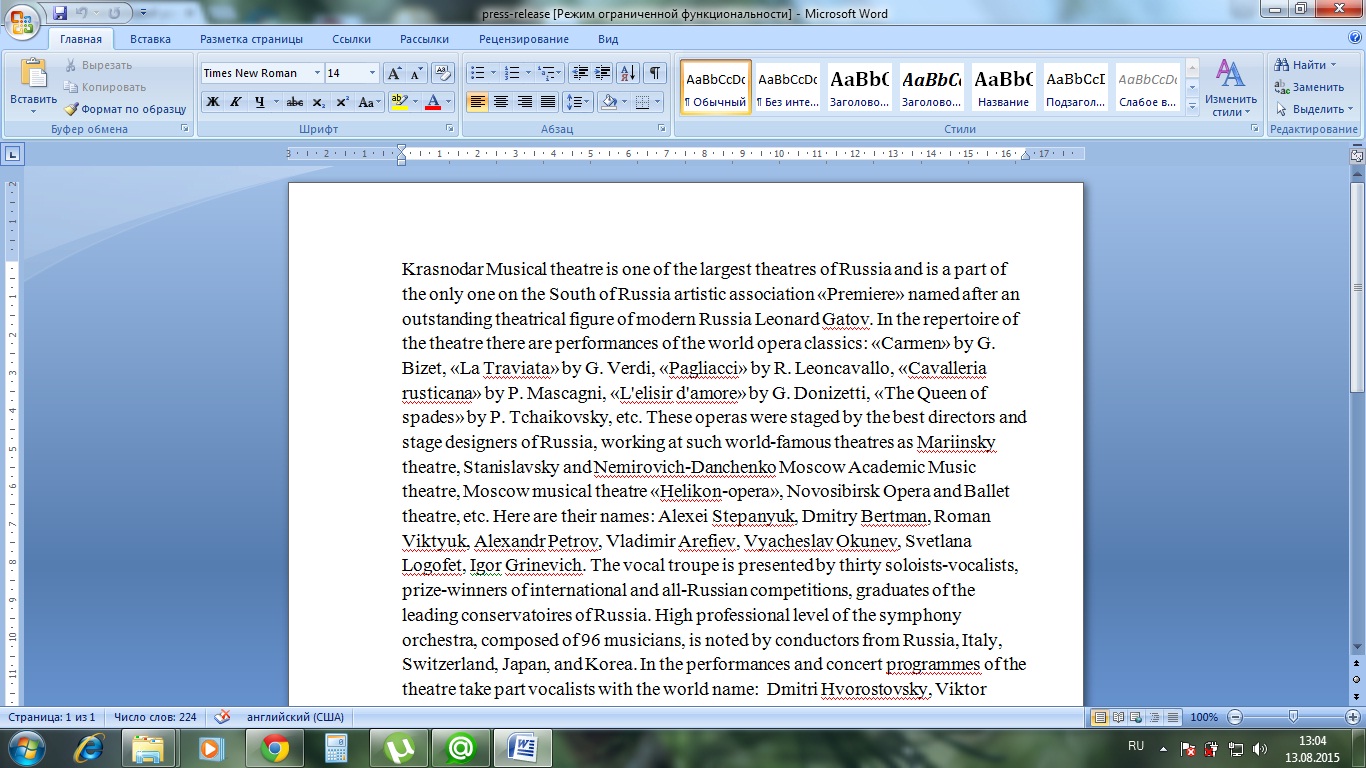Click the zoom slider handle
The image size is (1366, 768).
pos(1293,717)
